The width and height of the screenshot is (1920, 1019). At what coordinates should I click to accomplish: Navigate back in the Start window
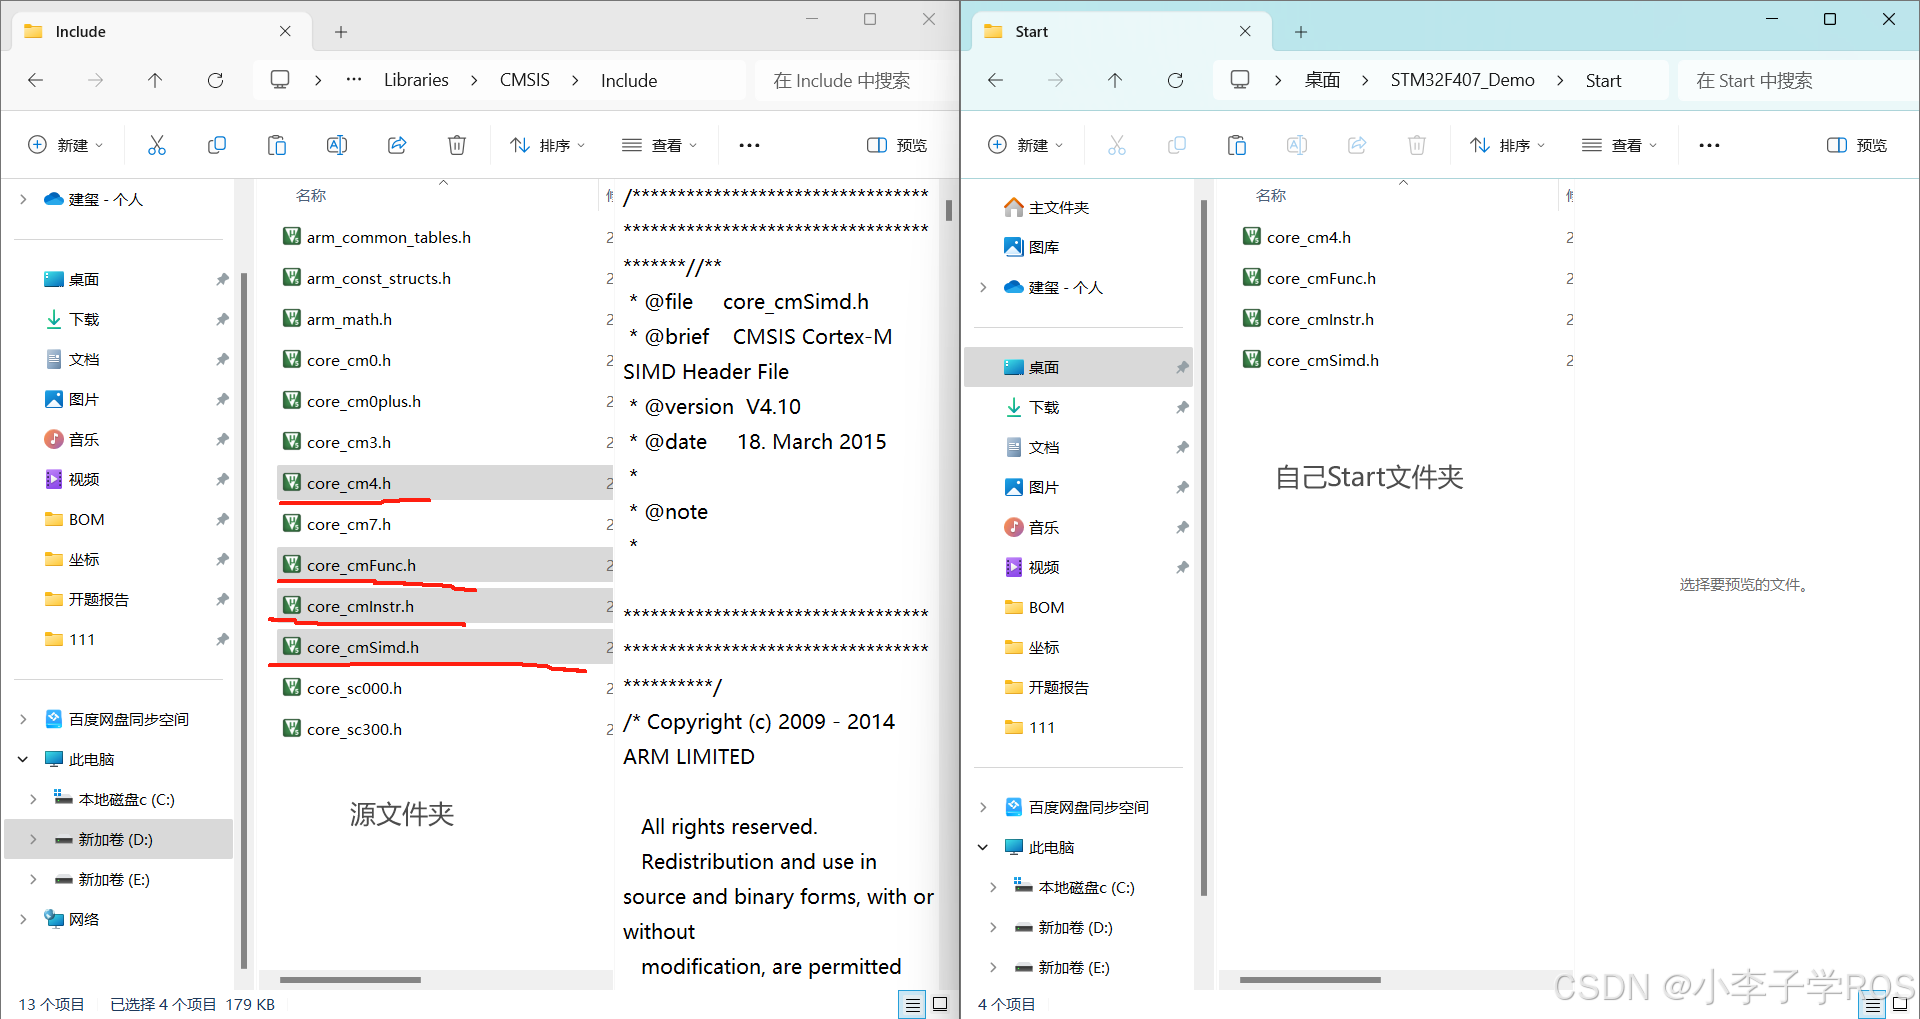tap(996, 80)
